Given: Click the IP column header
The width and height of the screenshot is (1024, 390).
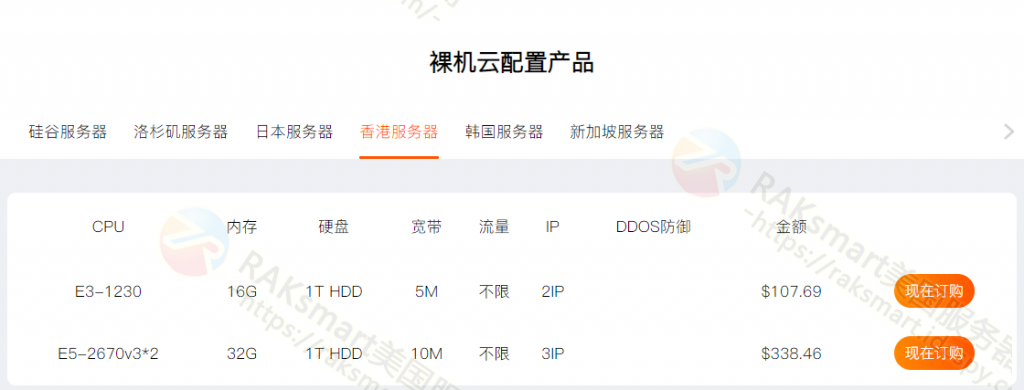Looking at the screenshot, I should click(552, 227).
